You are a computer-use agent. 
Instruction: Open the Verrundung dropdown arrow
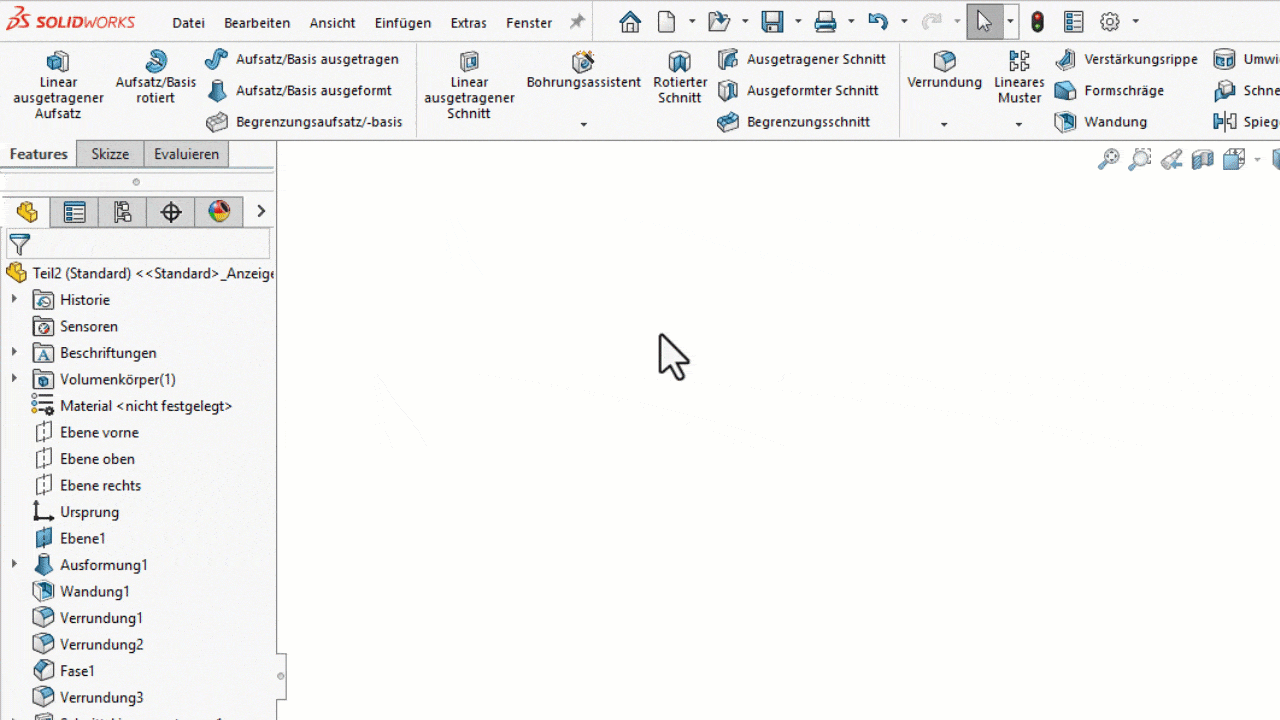click(944, 125)
